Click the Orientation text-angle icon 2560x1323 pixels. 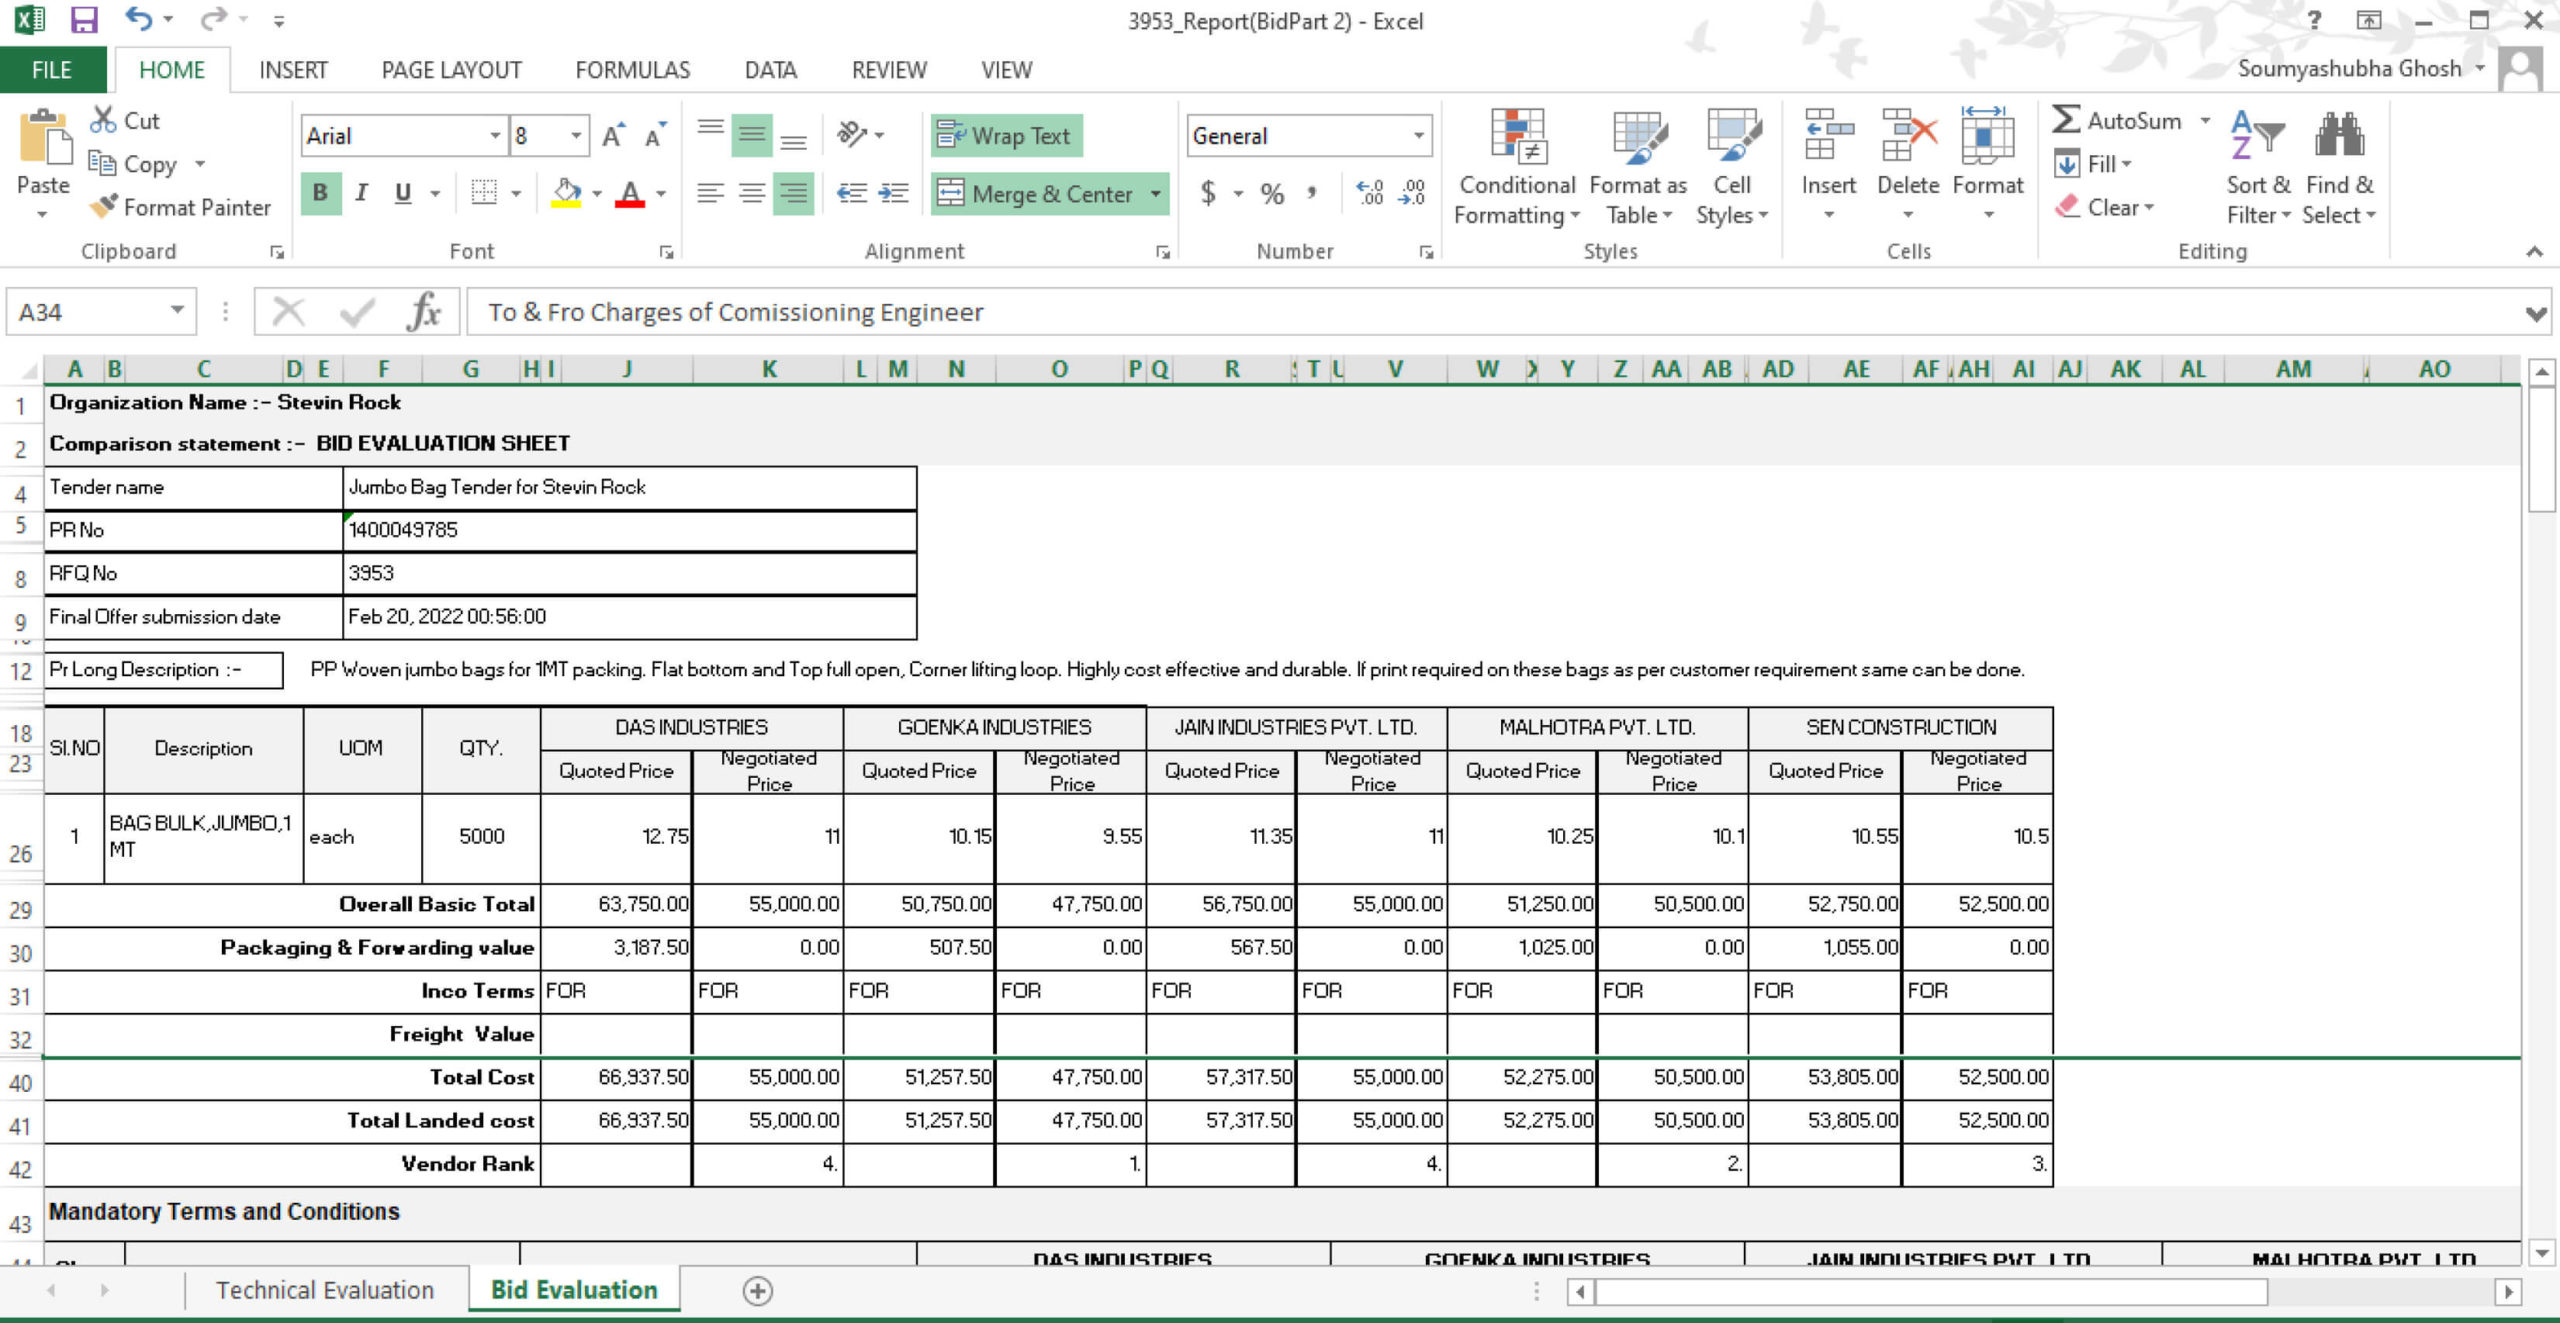pyautogui.click(x=852, y=134)
